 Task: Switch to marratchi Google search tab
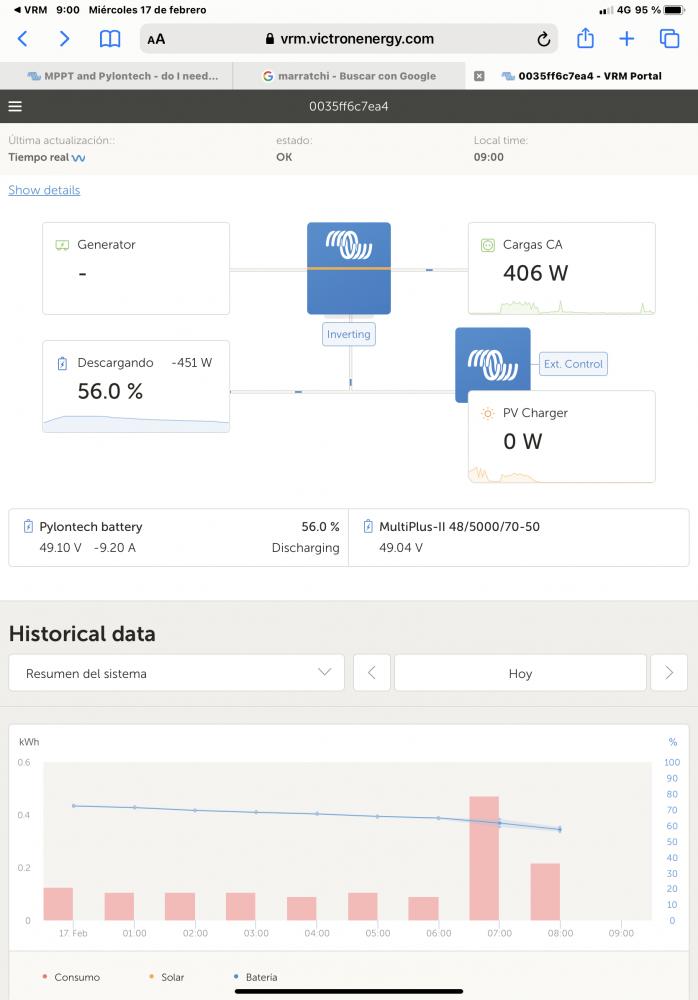pos(349,76)
